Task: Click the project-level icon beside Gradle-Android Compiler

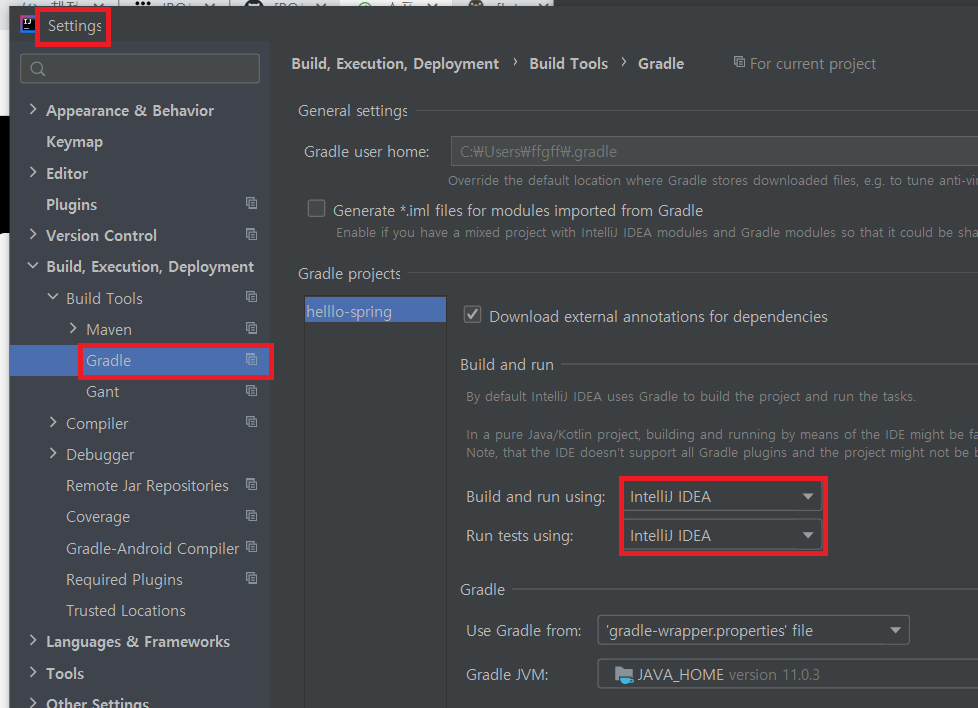Action: click(251, 546)
